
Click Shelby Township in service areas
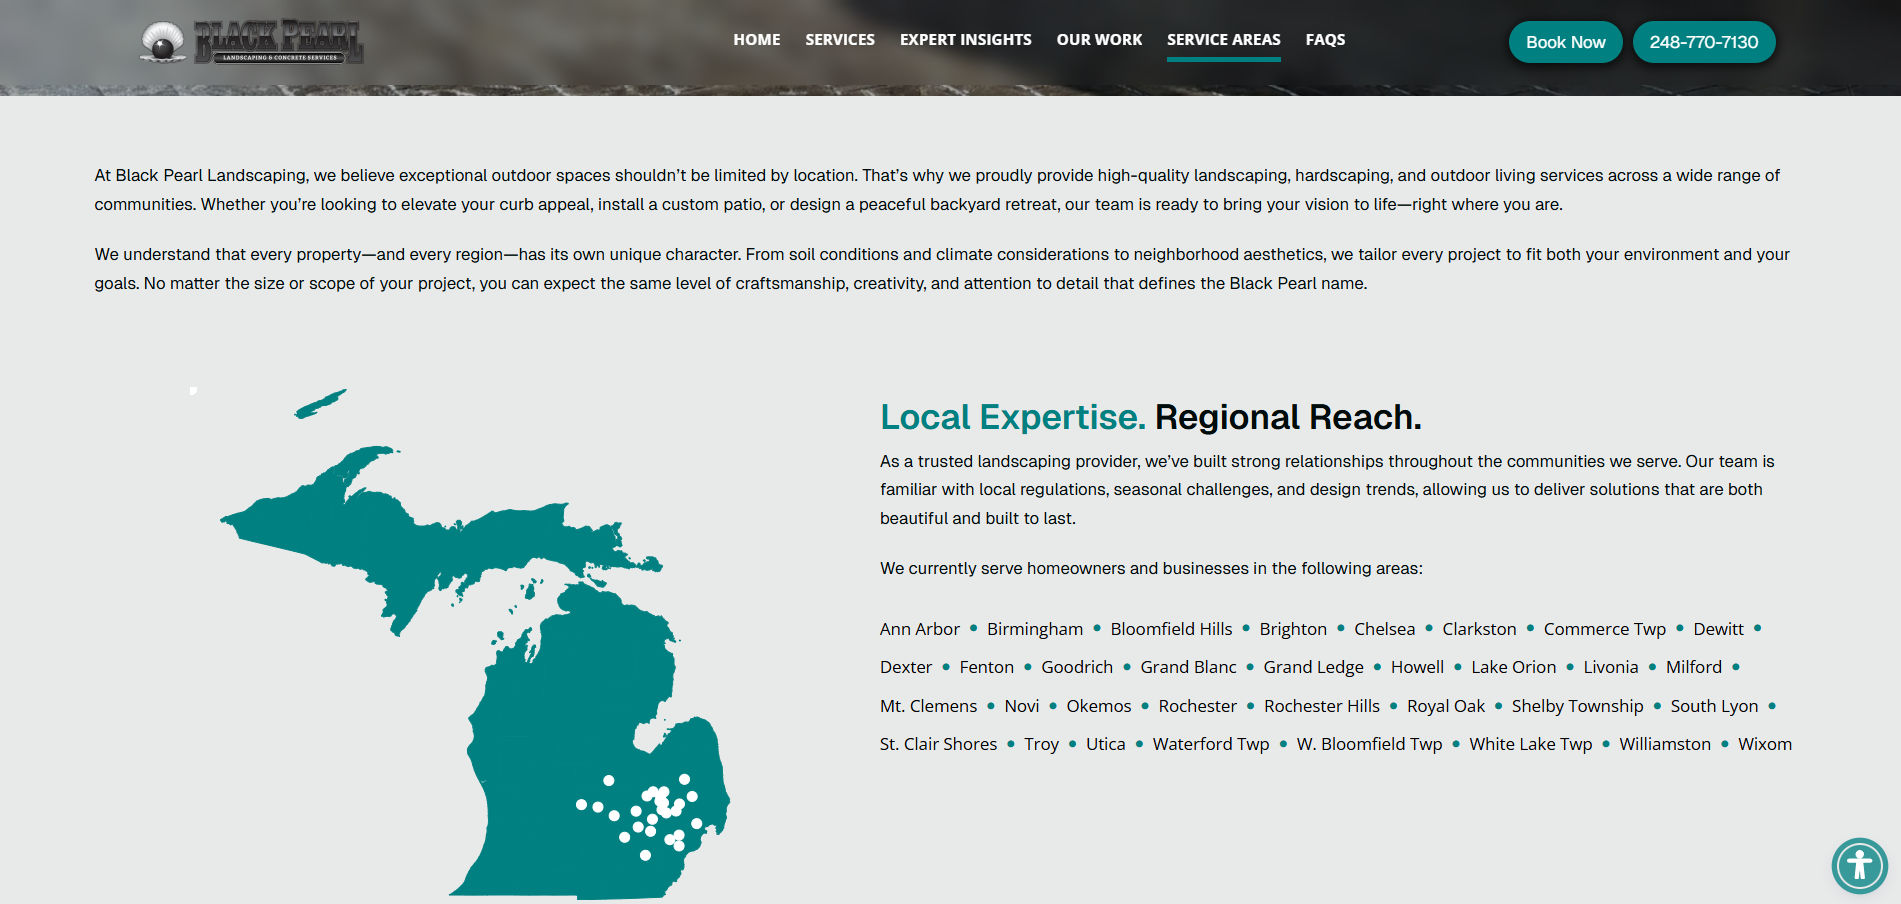1577,706
